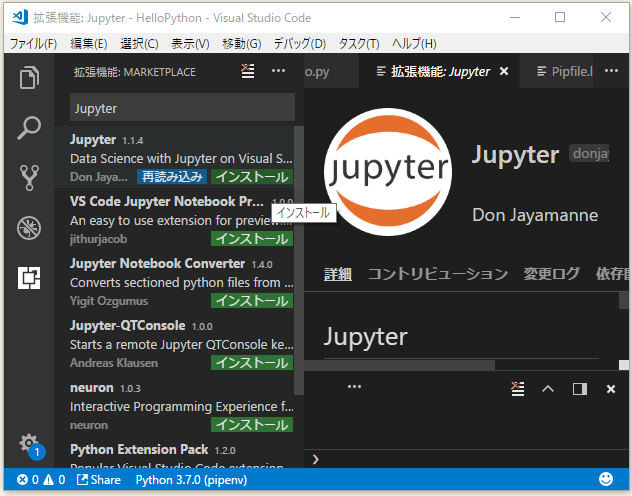Click the warnings count in status bar
This screenshot has height=496, width=632.
pyautogui.click(x=54, y=480)
